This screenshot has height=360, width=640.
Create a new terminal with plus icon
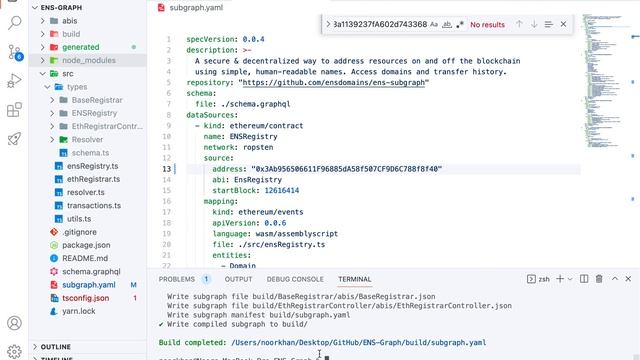pos(560,279)
